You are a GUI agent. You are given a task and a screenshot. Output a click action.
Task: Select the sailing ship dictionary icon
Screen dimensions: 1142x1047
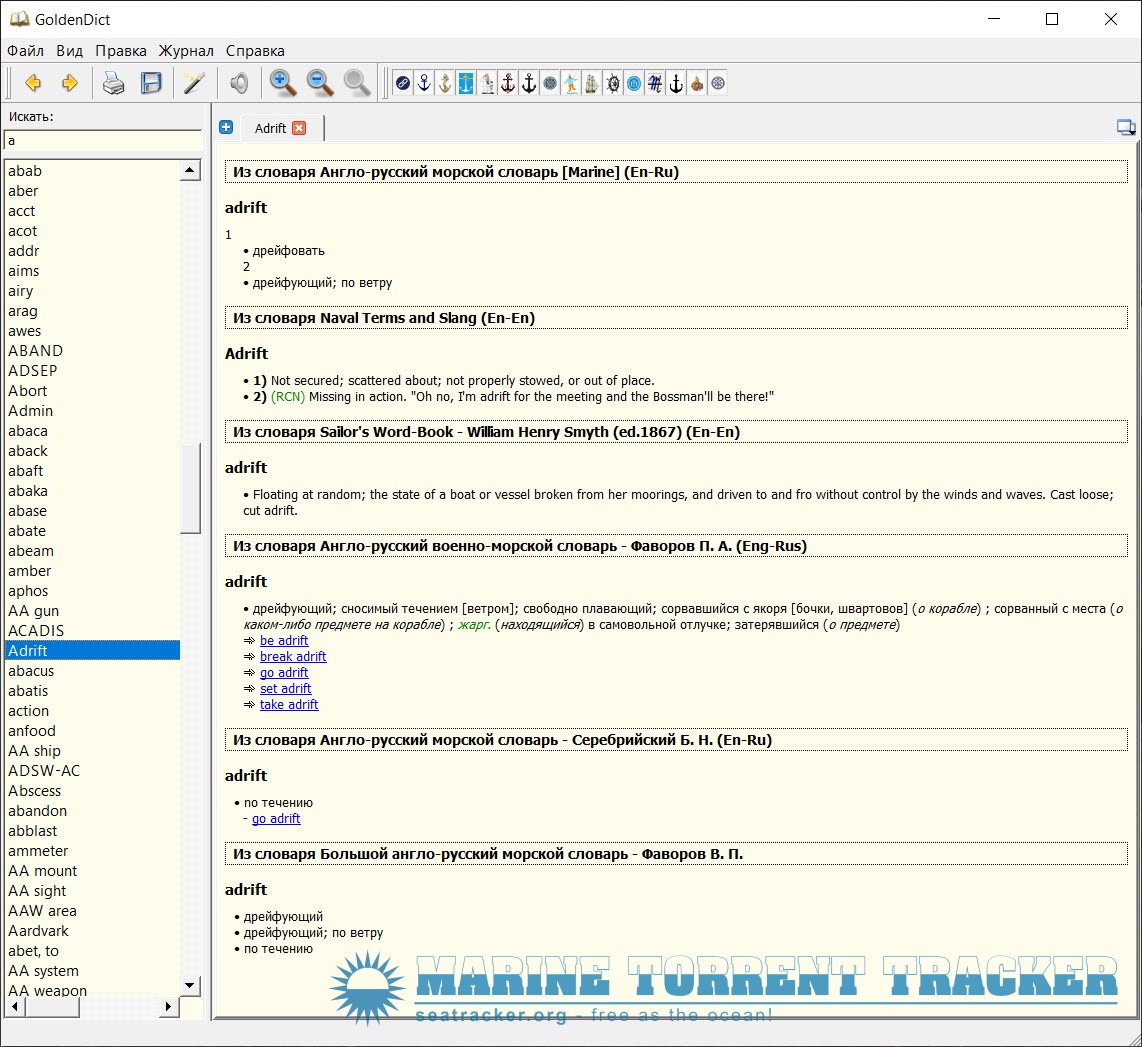[591, 83]
